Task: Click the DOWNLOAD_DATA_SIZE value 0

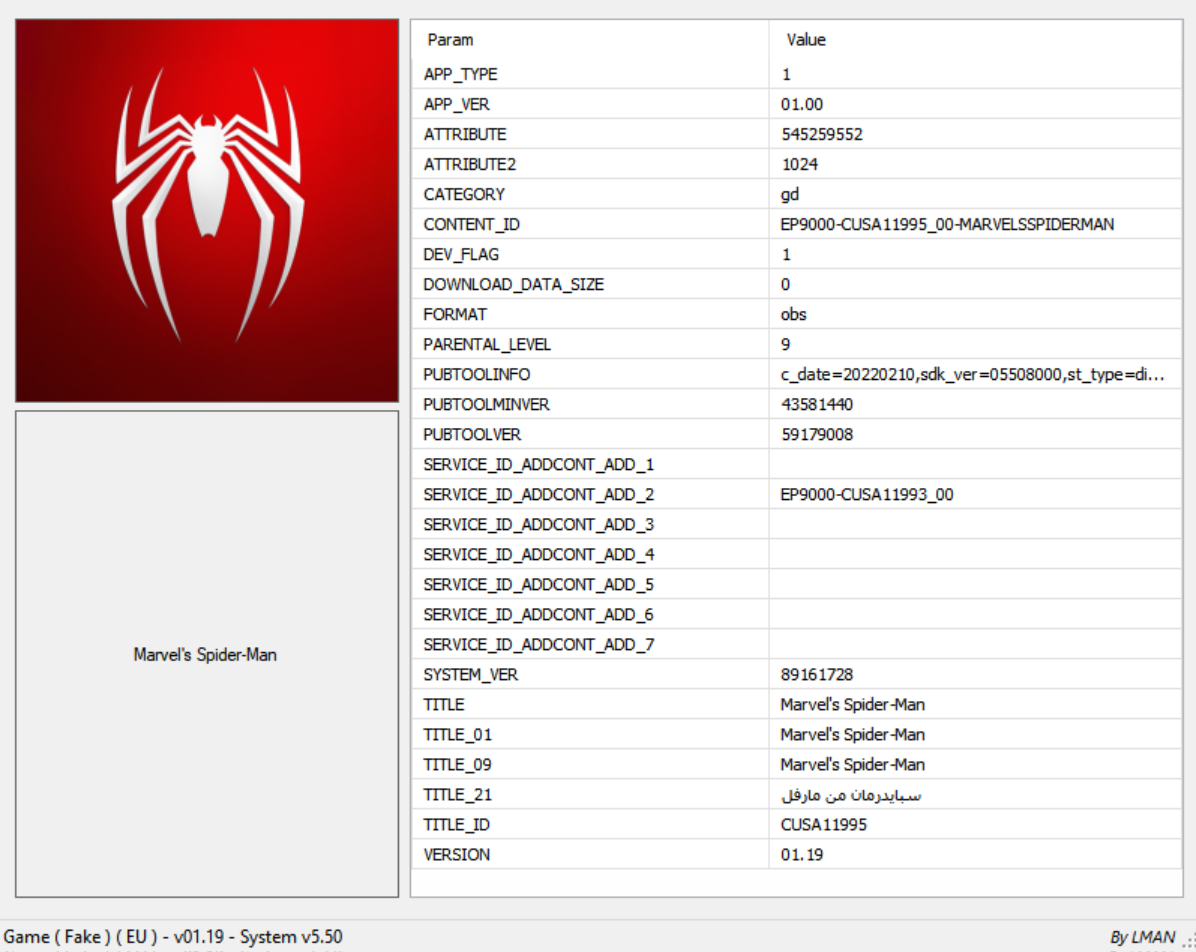Action: tap(786, 284)
